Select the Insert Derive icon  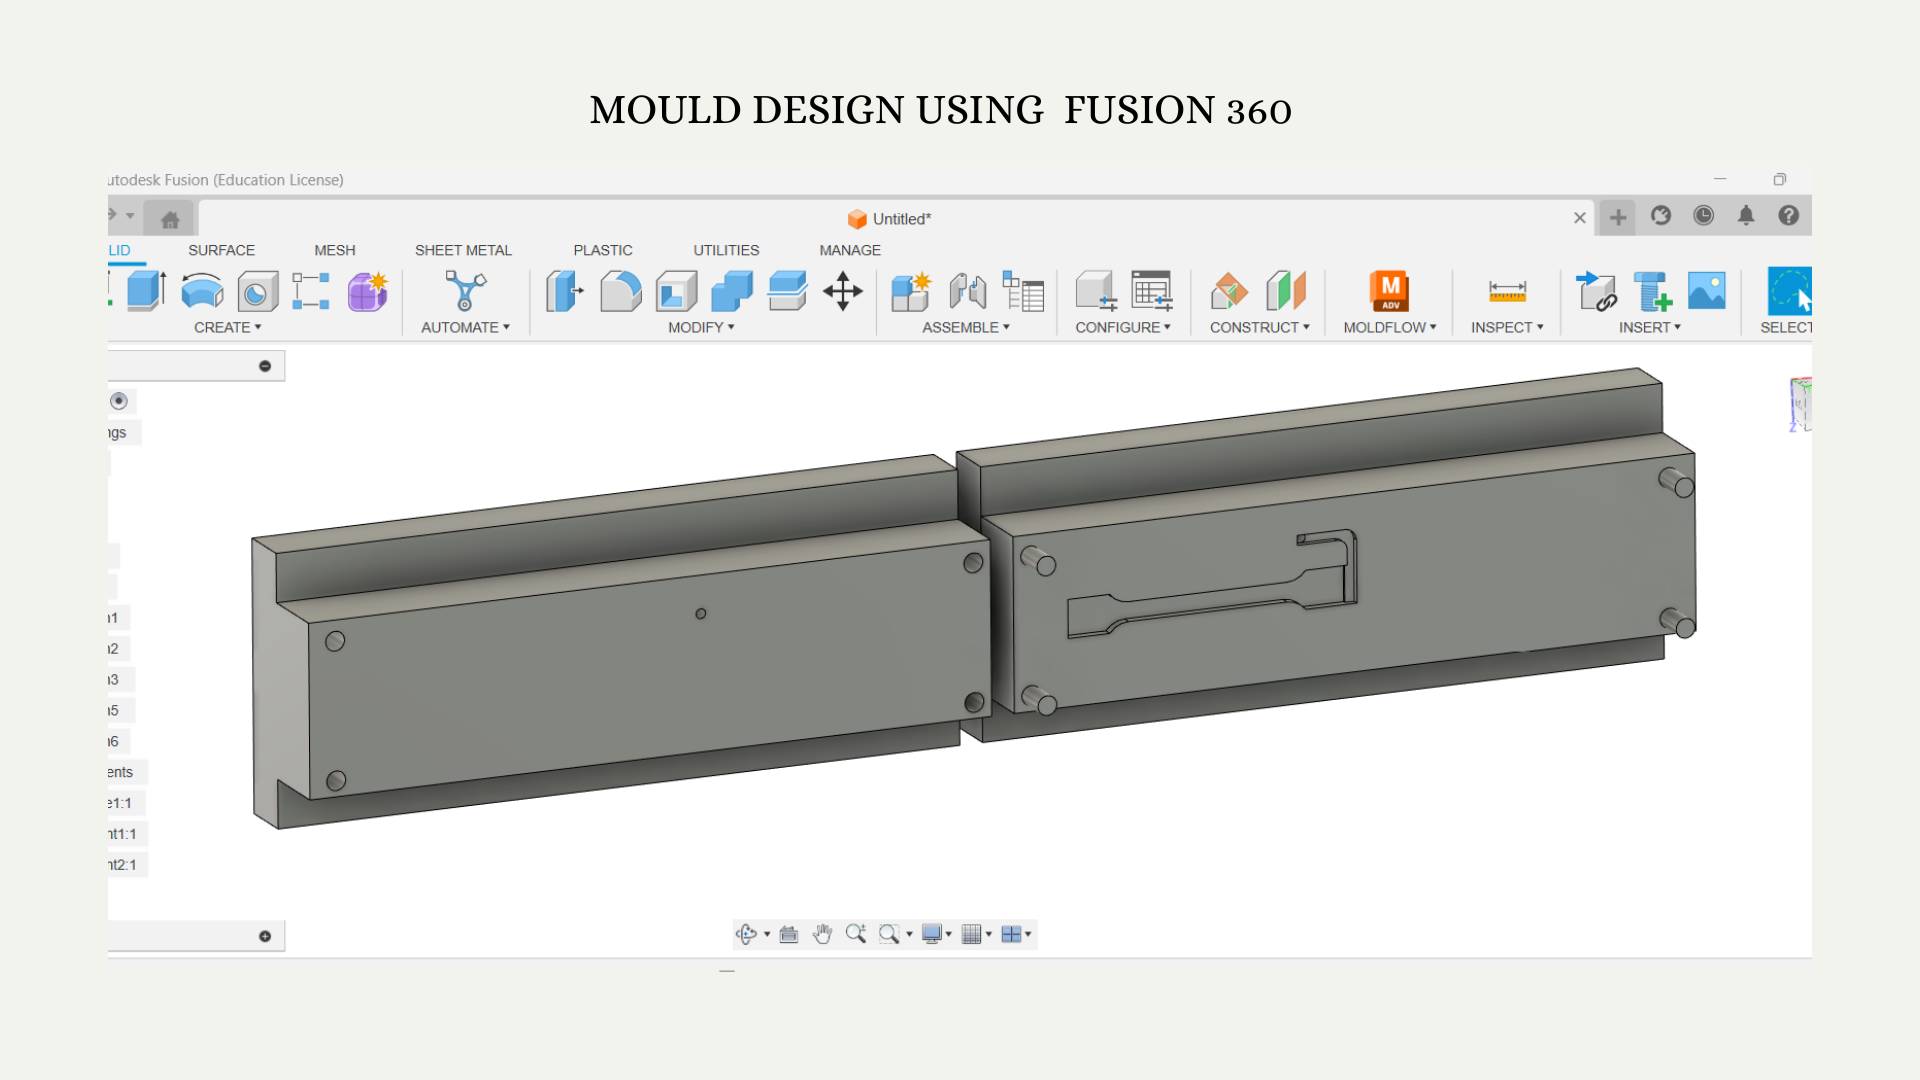[x=1596, y=291]
